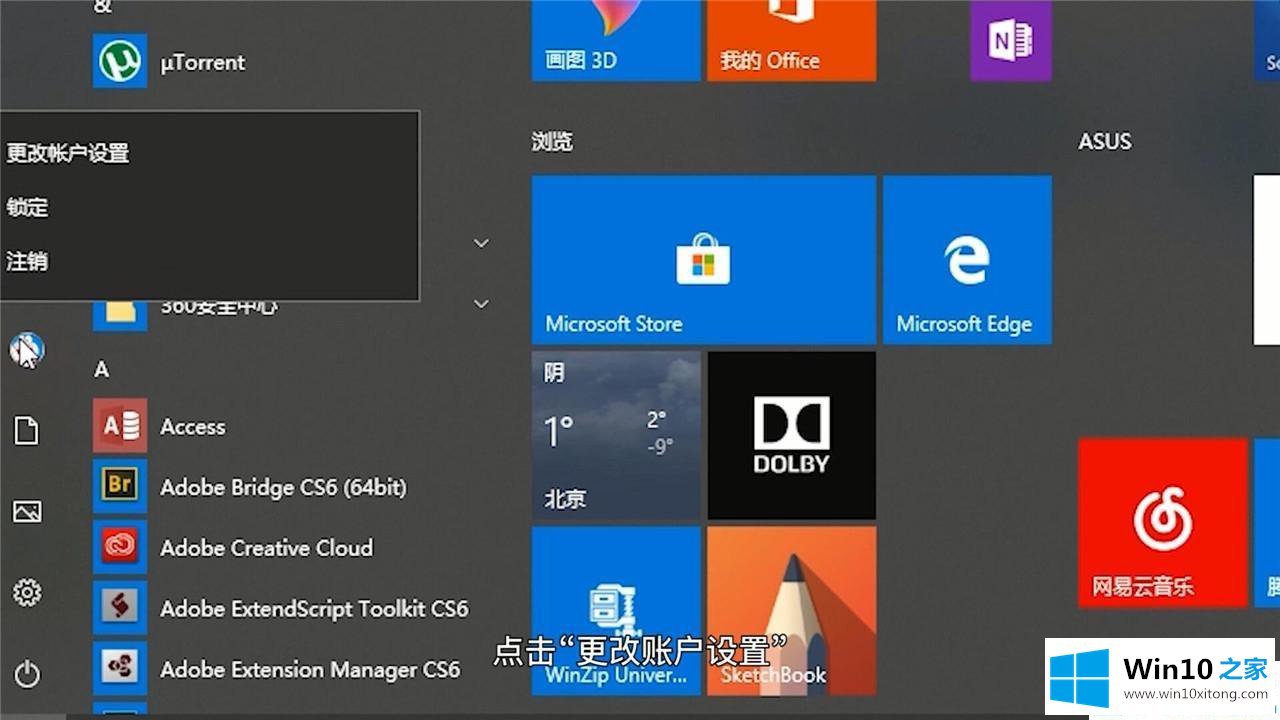Choose "注销" to sign out
Screen dimensions: 1280x720
click(27, 261)
